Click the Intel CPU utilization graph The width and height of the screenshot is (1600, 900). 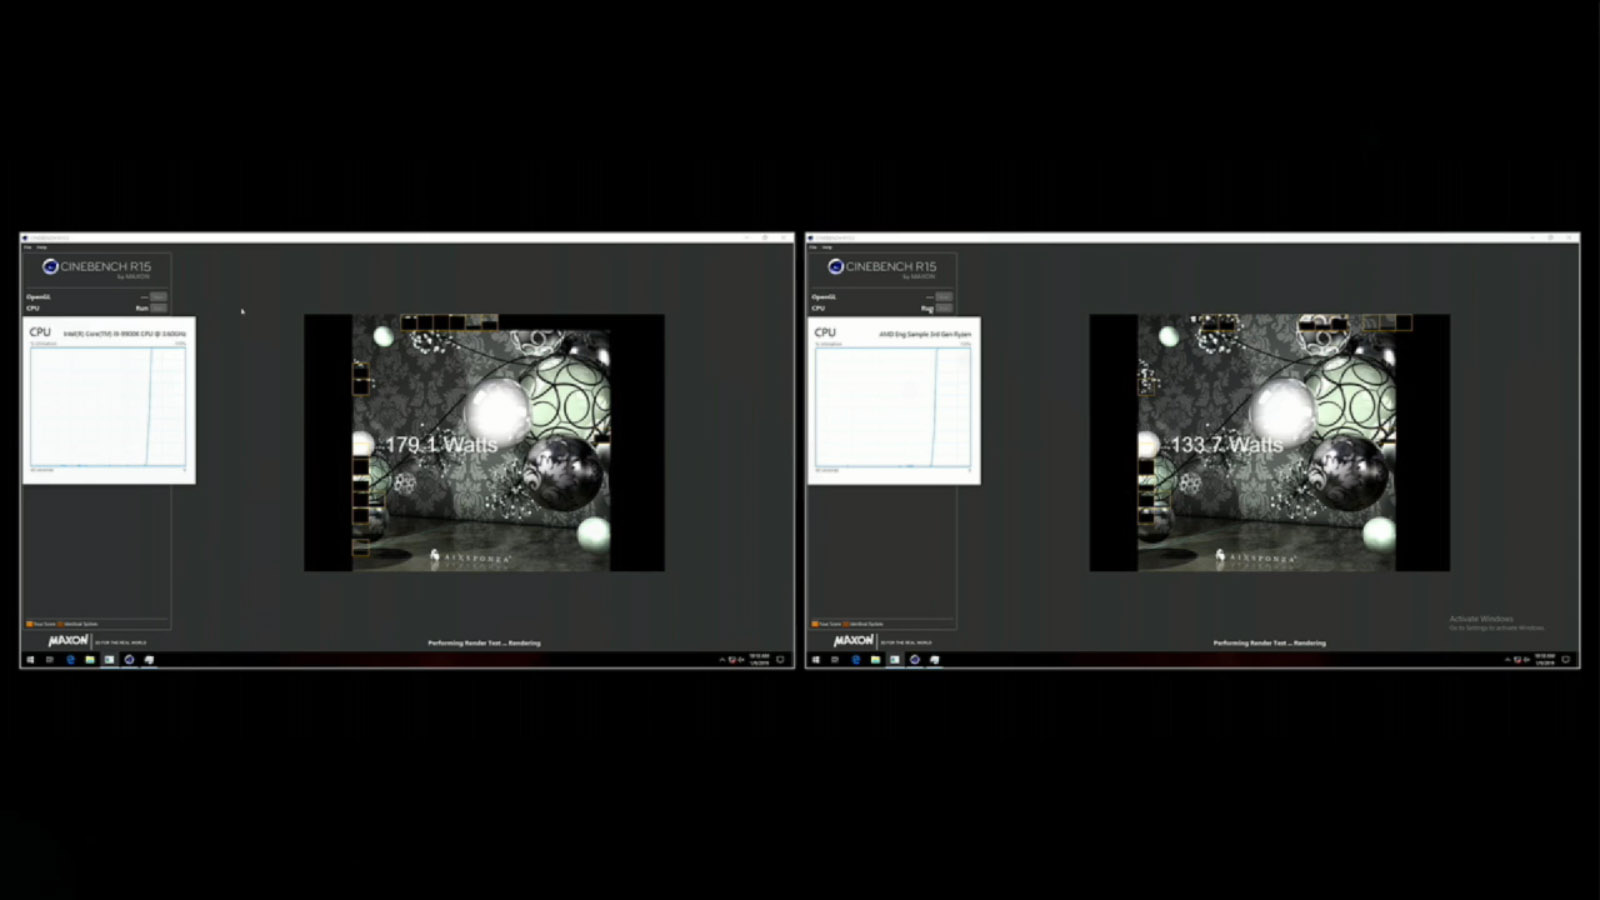(108, 406)
